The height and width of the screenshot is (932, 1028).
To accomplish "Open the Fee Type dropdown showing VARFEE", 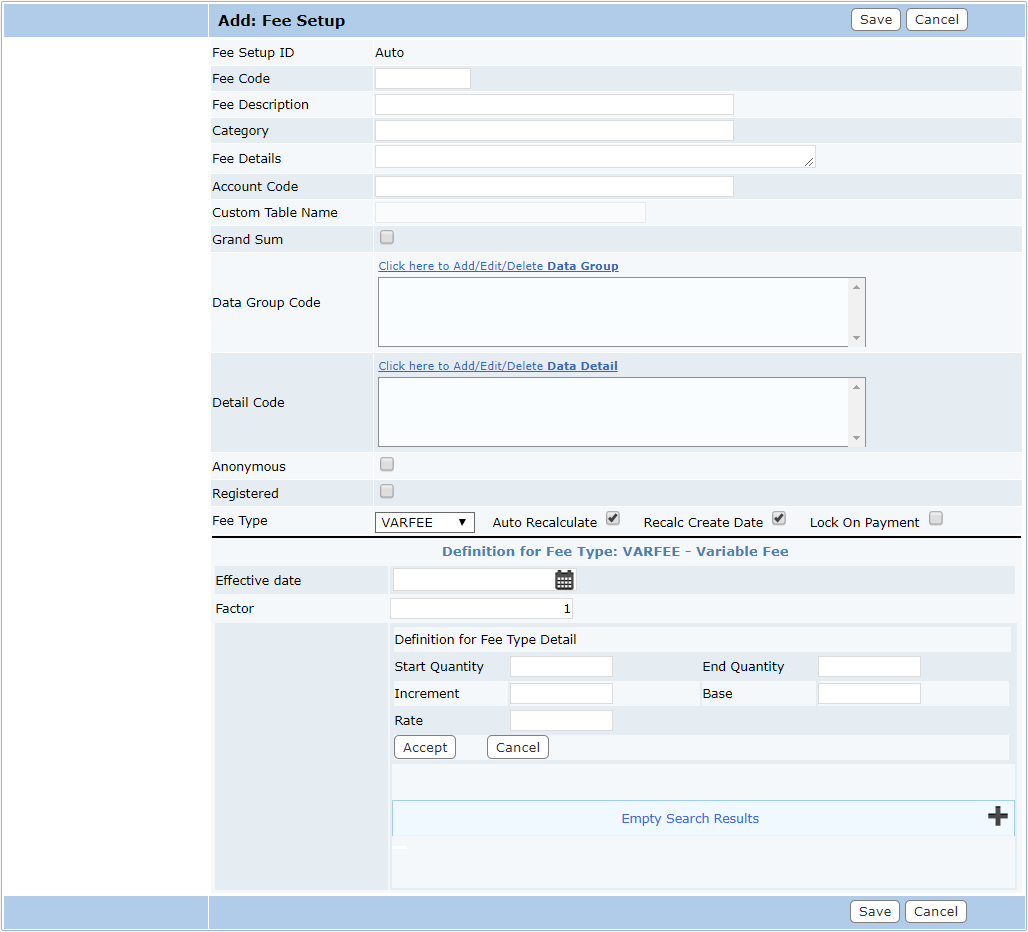I will pyautogui.click(x=424, y=521).
